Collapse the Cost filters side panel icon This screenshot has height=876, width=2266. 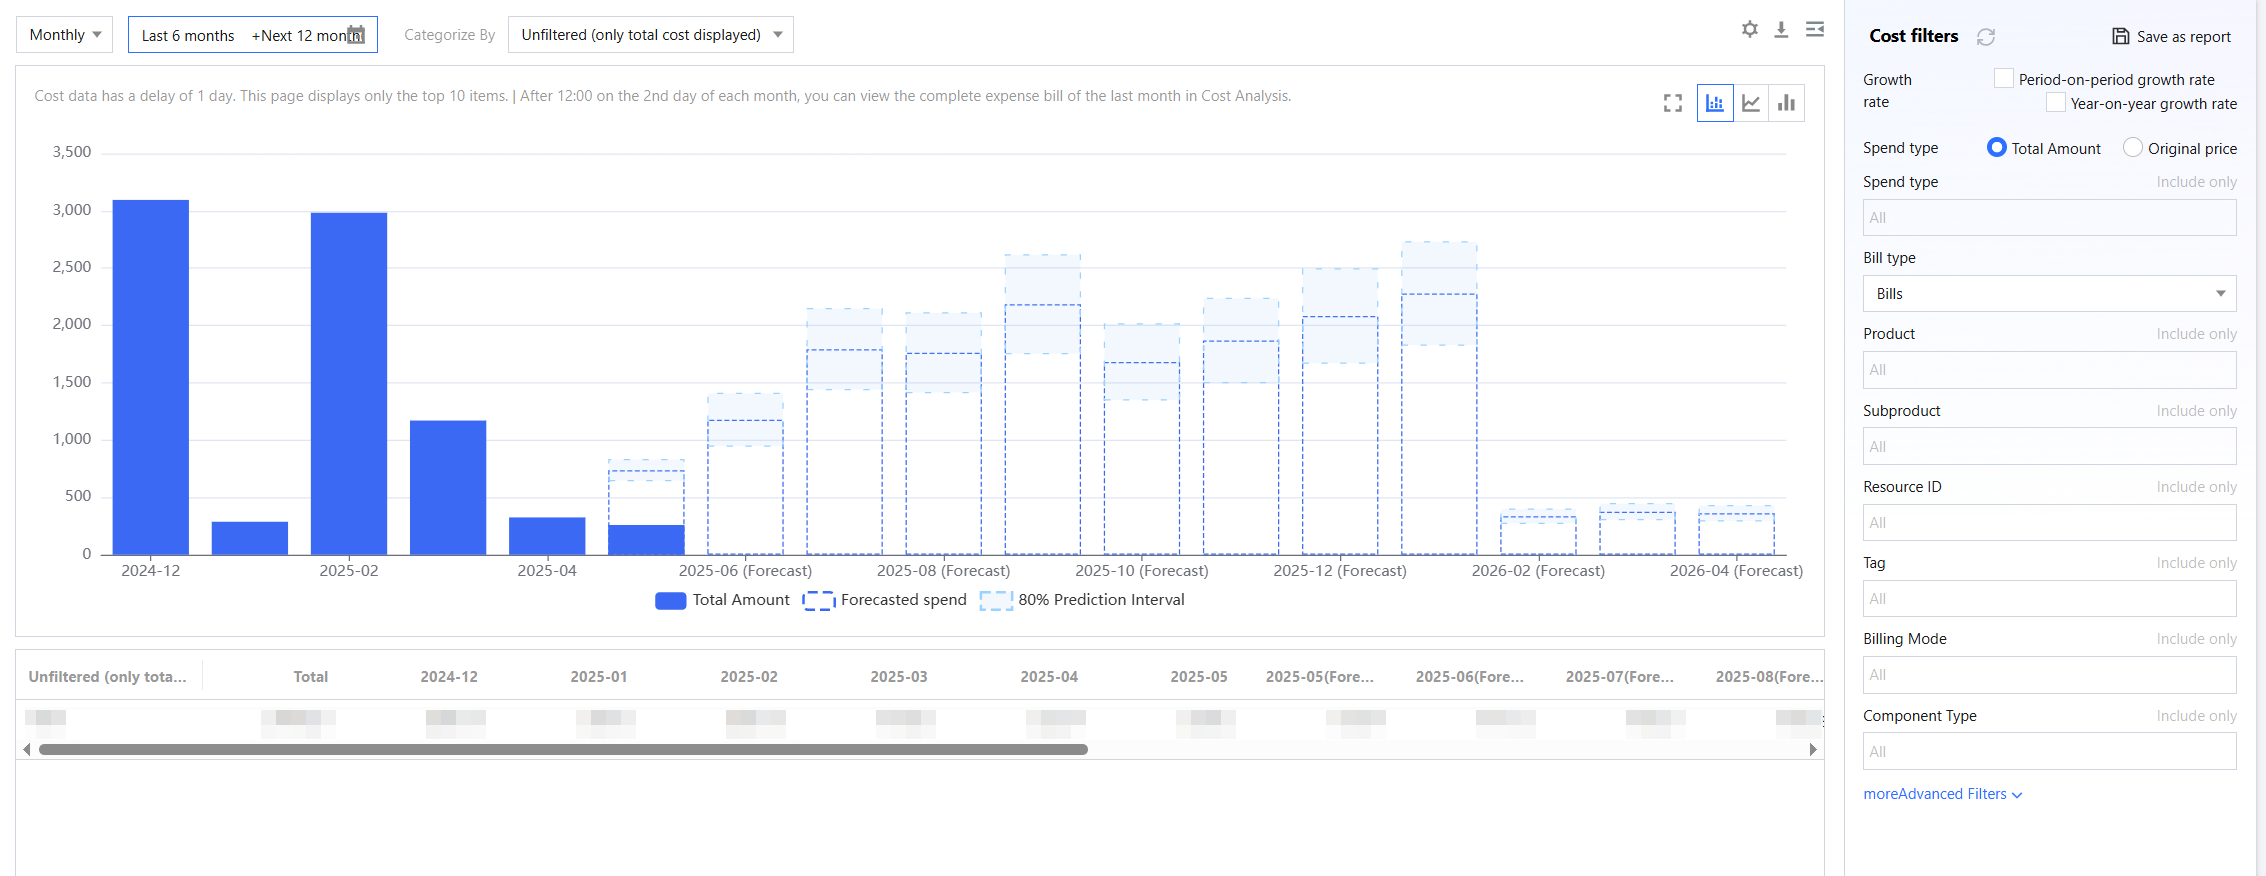(x=1815, y=30)
